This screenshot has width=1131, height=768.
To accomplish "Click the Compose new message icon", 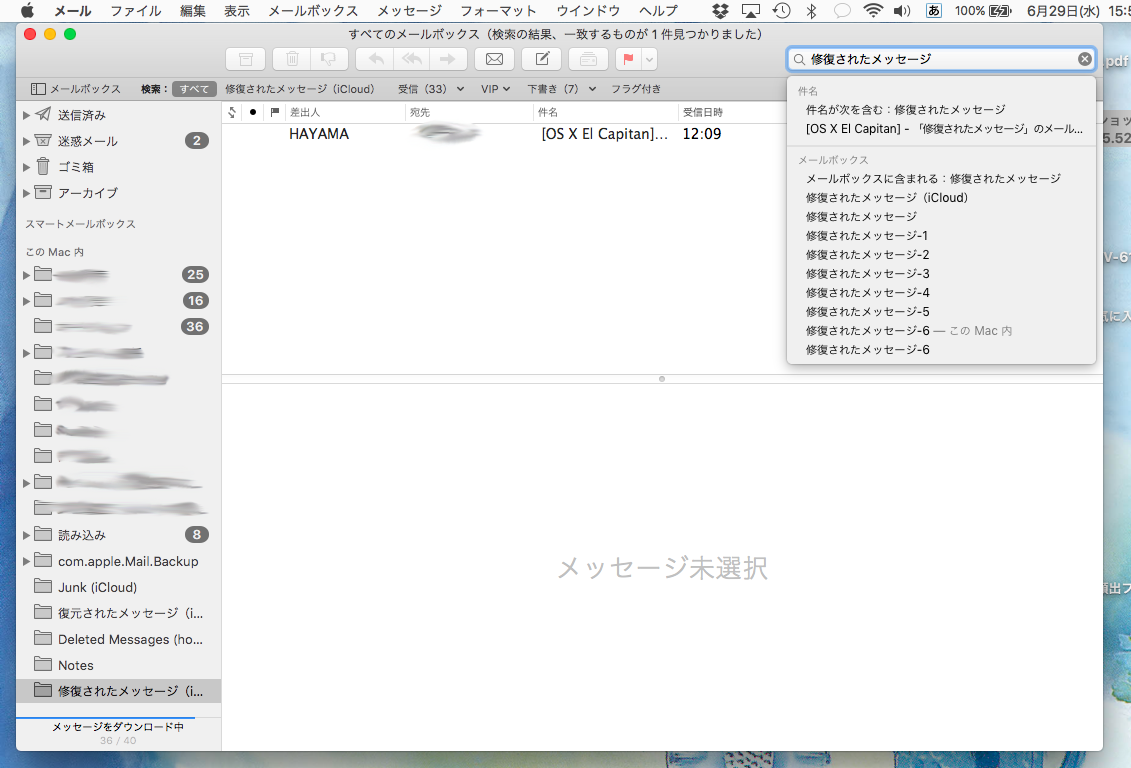I will (542, 59).
